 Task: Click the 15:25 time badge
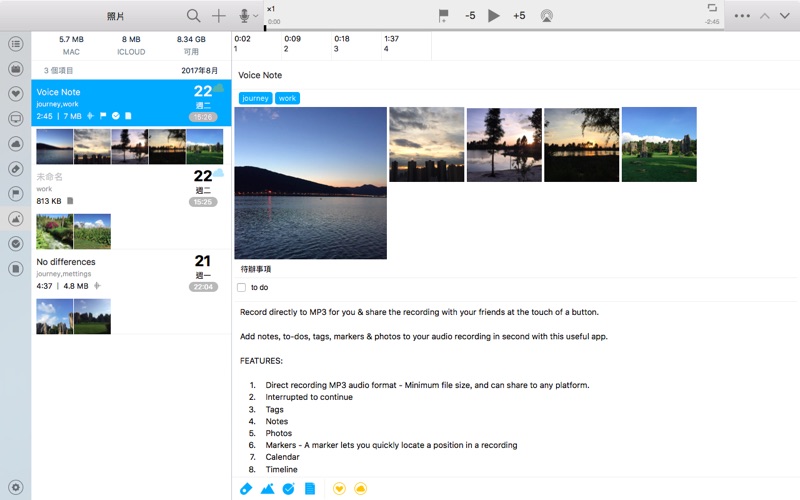[203, 202]
